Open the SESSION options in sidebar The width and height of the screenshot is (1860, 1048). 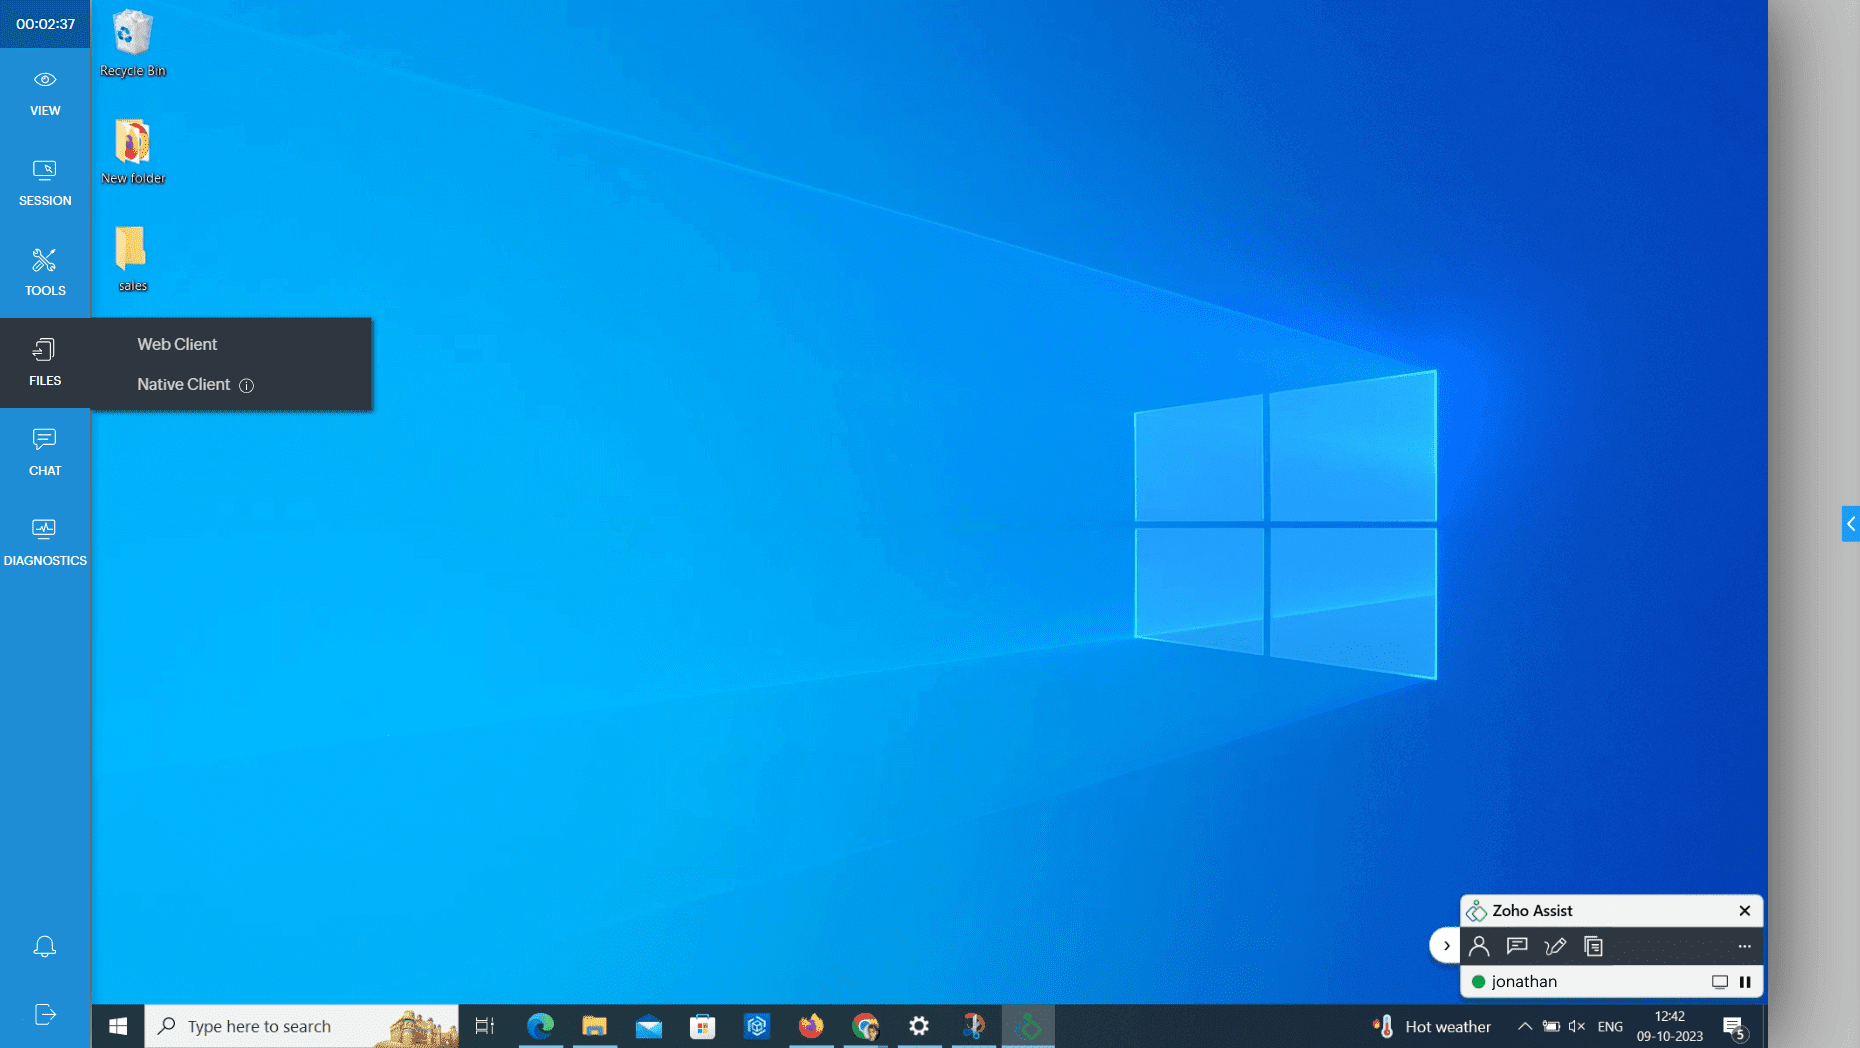click(x=45, y=183)
